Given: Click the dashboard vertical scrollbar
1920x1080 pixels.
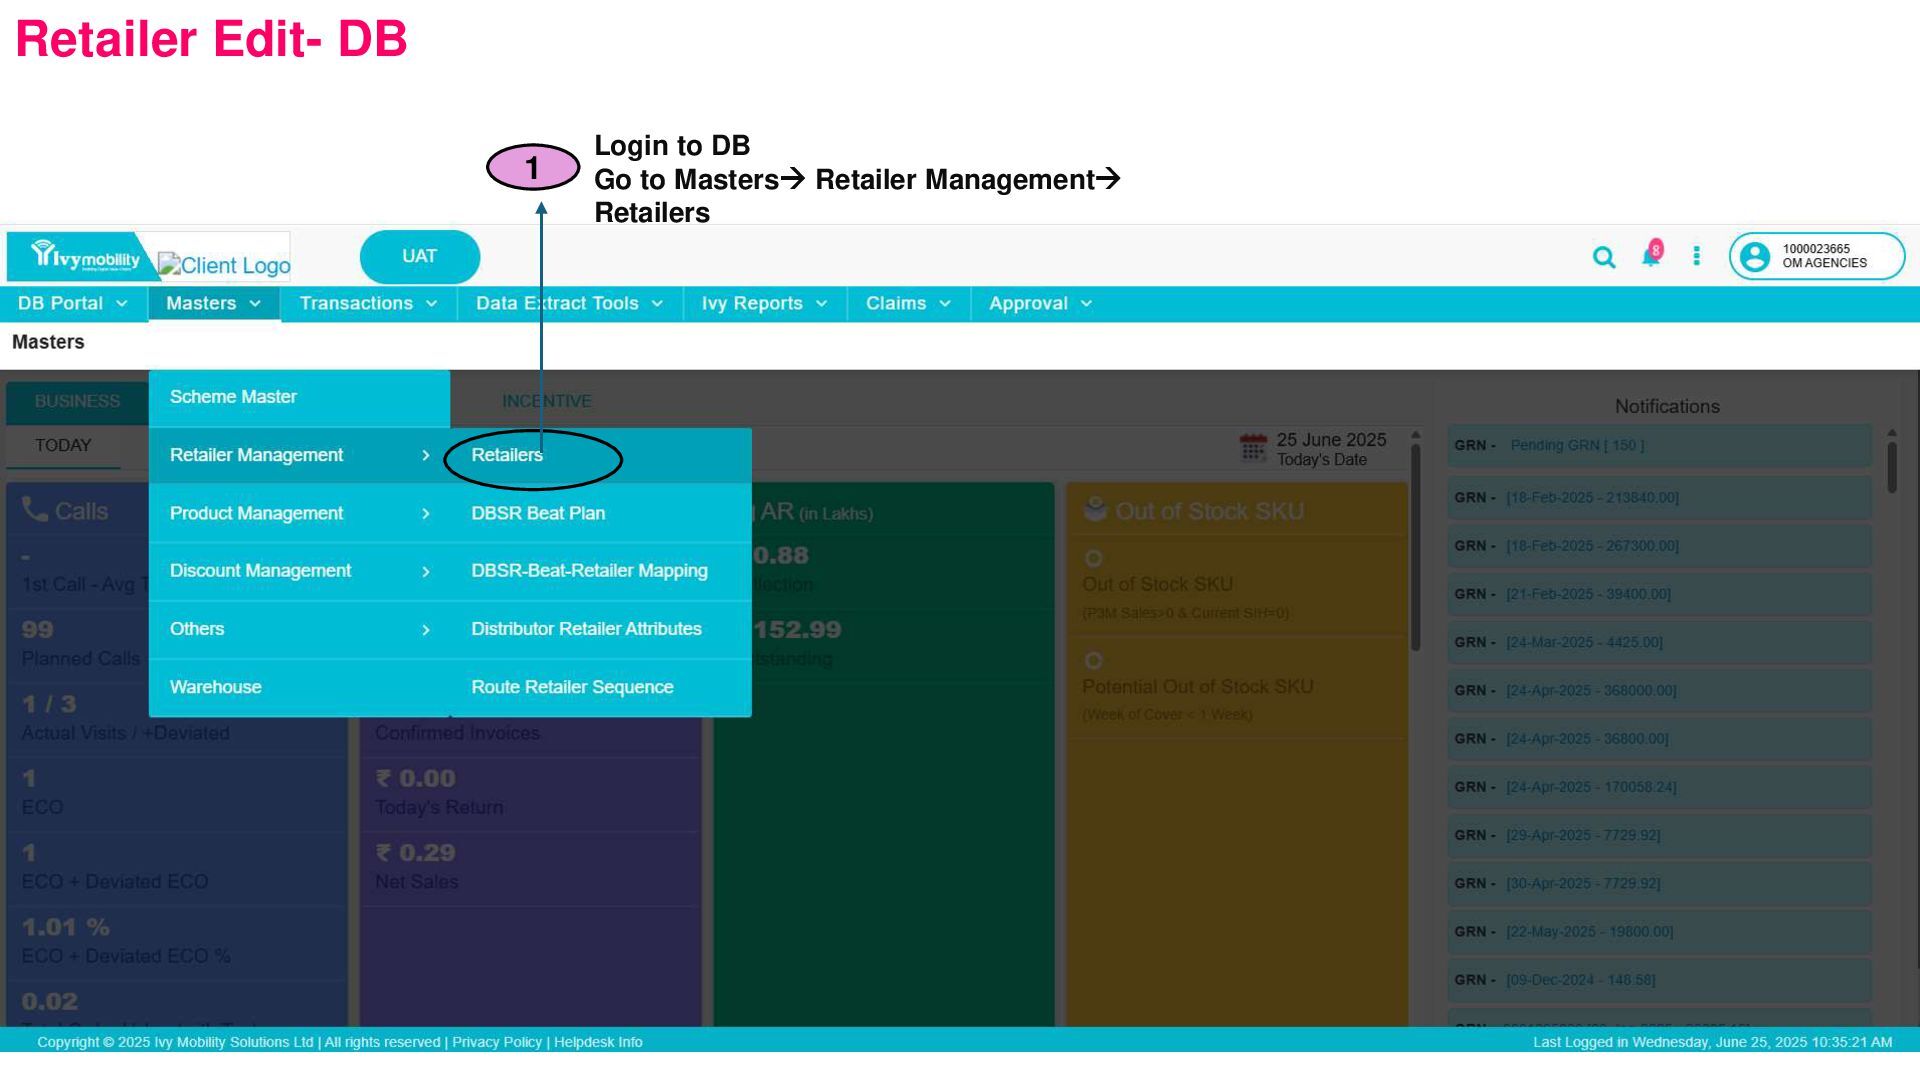Looking at the screenshot, I should pyautogui.click(x=1415, y=548).
